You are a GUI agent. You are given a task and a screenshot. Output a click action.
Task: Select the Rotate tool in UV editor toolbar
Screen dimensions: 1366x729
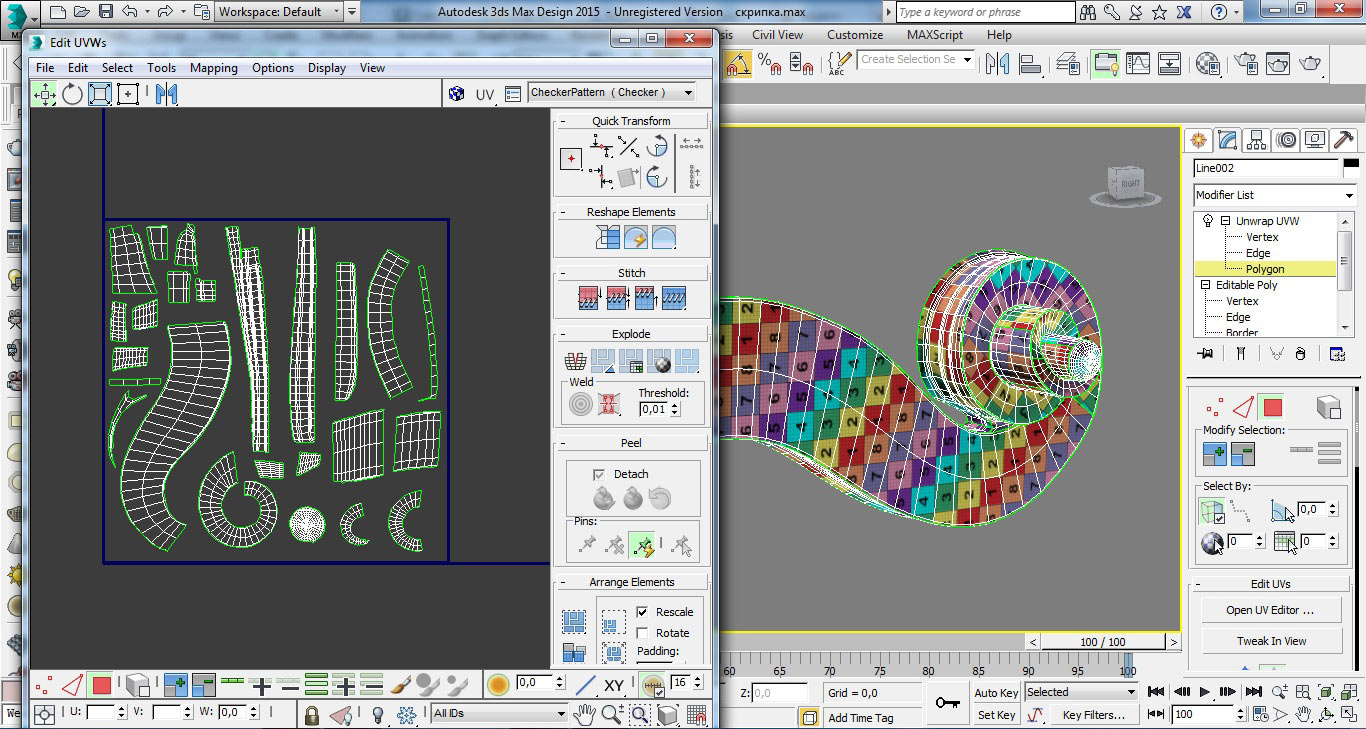coord(73,94)
